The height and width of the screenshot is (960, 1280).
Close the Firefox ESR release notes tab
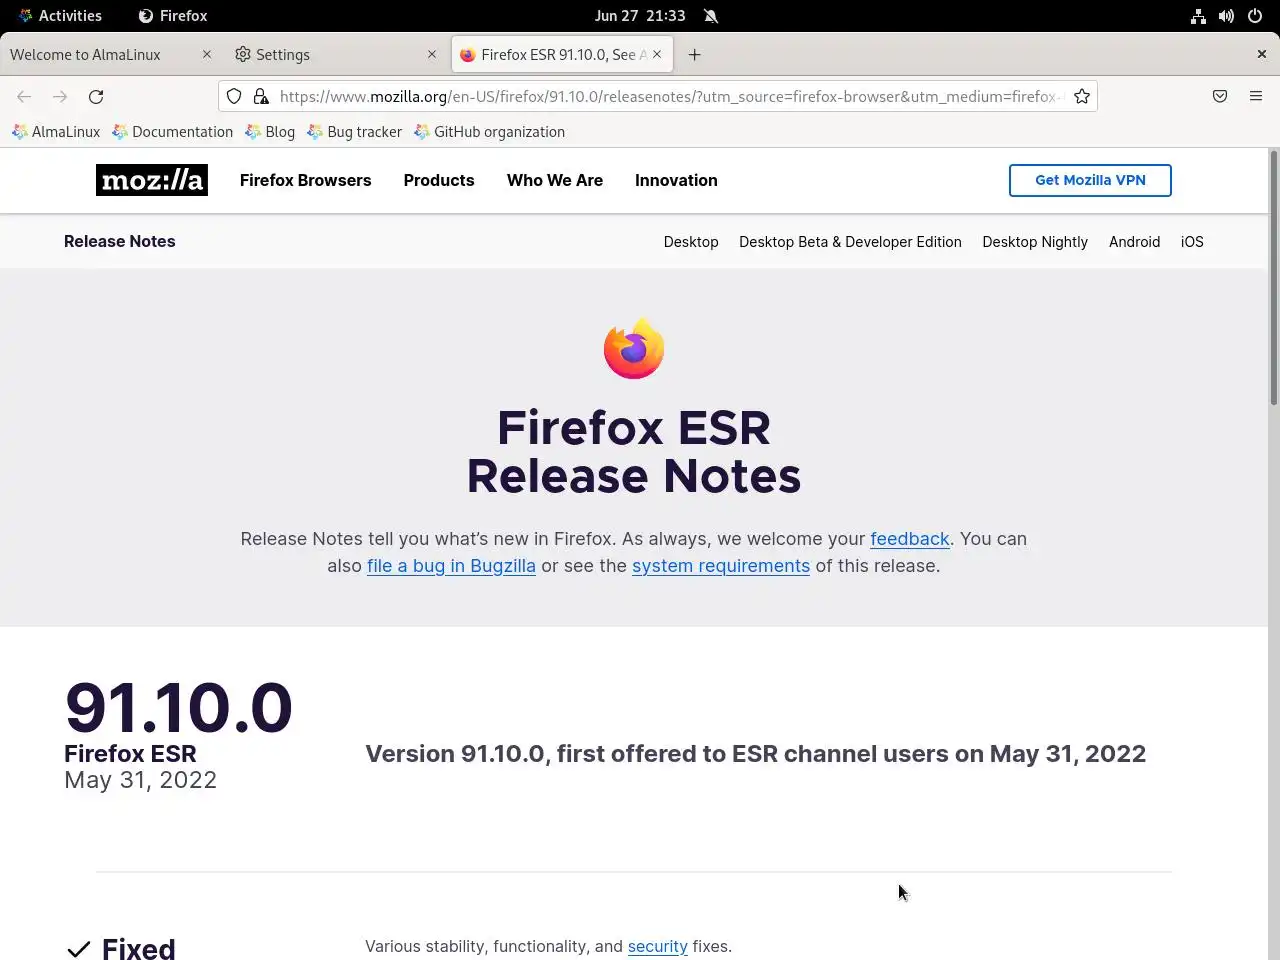[x=657, y=54]
